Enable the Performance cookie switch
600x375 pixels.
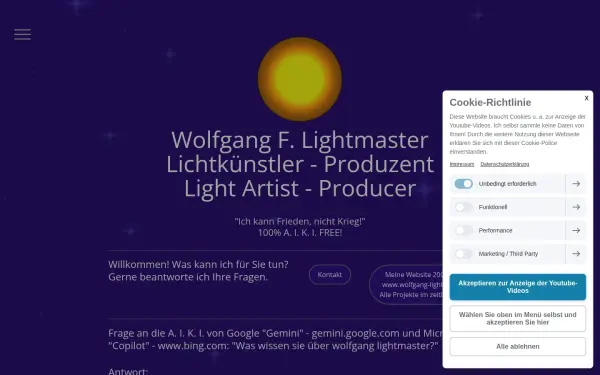(463, 230)
